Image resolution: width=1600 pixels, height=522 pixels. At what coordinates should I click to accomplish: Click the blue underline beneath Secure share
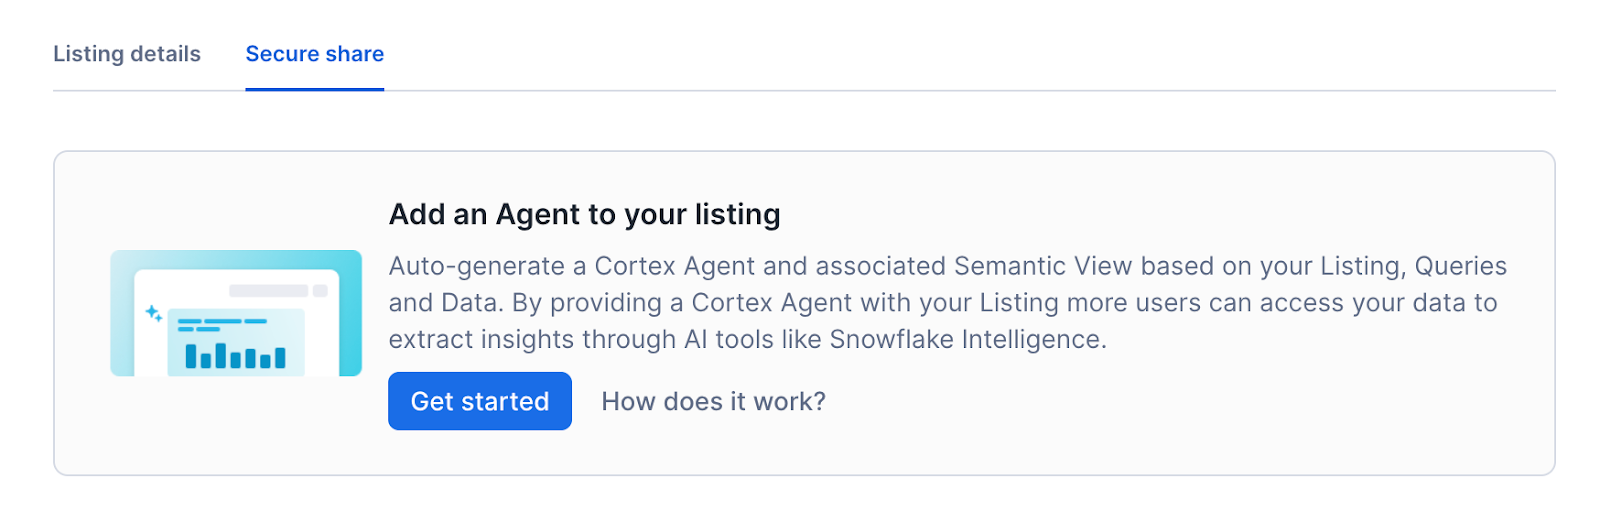coord(315,89)
